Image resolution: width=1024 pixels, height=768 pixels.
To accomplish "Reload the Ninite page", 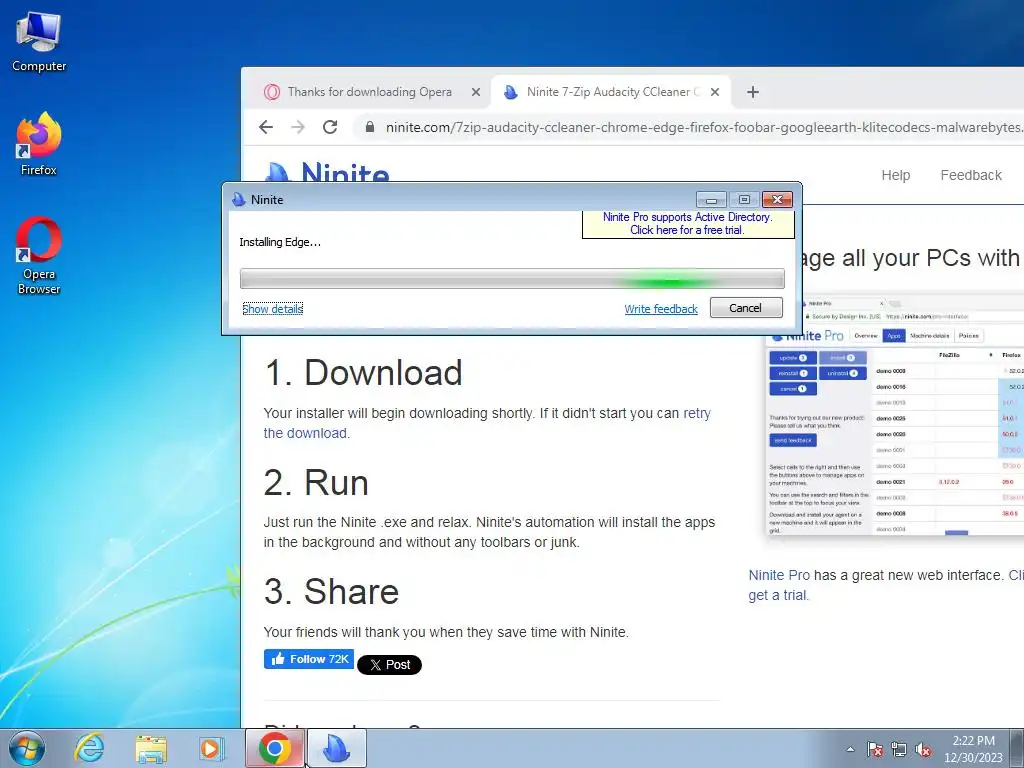I will point(330,127).
